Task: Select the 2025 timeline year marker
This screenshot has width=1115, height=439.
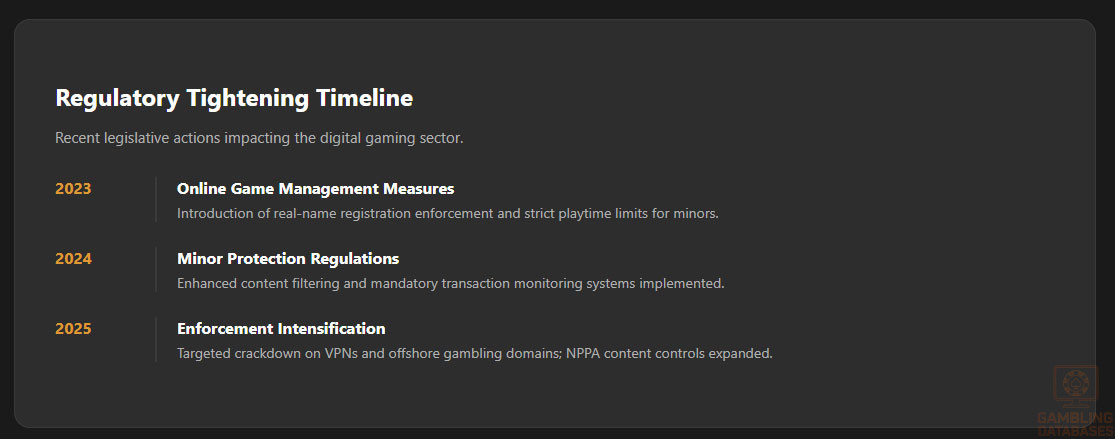Action: click(73, 329)
